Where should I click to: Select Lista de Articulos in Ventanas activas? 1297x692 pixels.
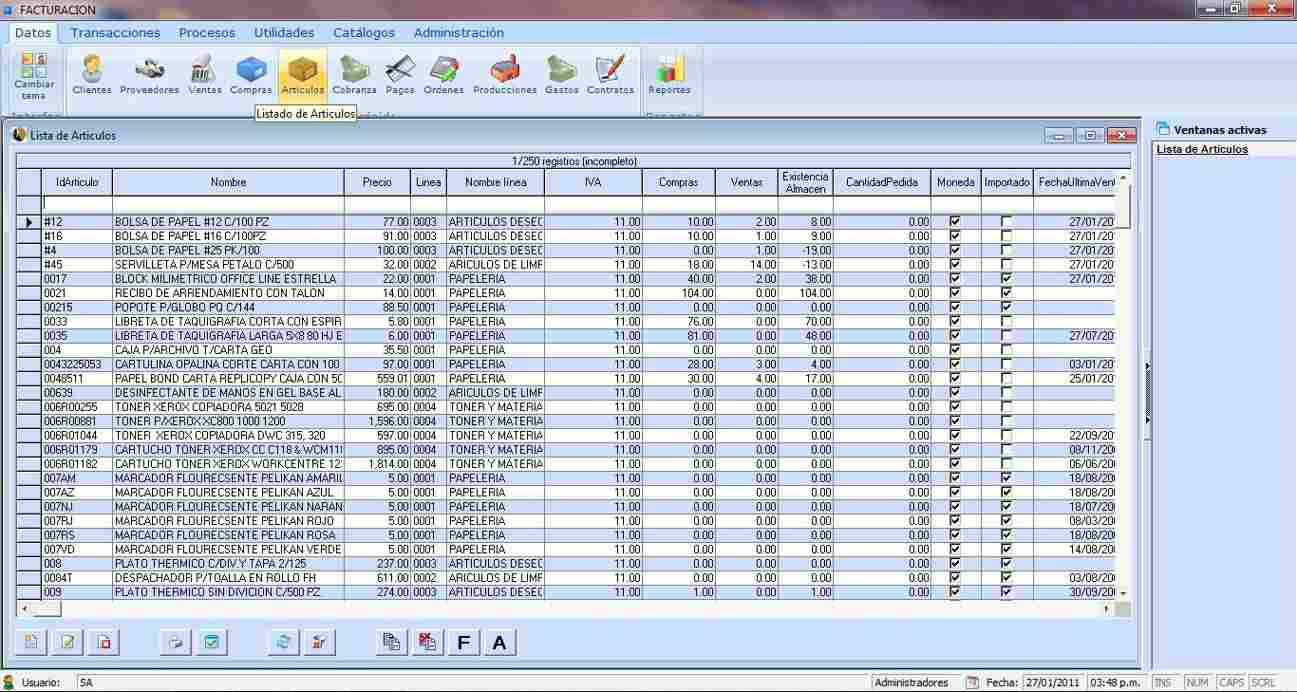1202,149
